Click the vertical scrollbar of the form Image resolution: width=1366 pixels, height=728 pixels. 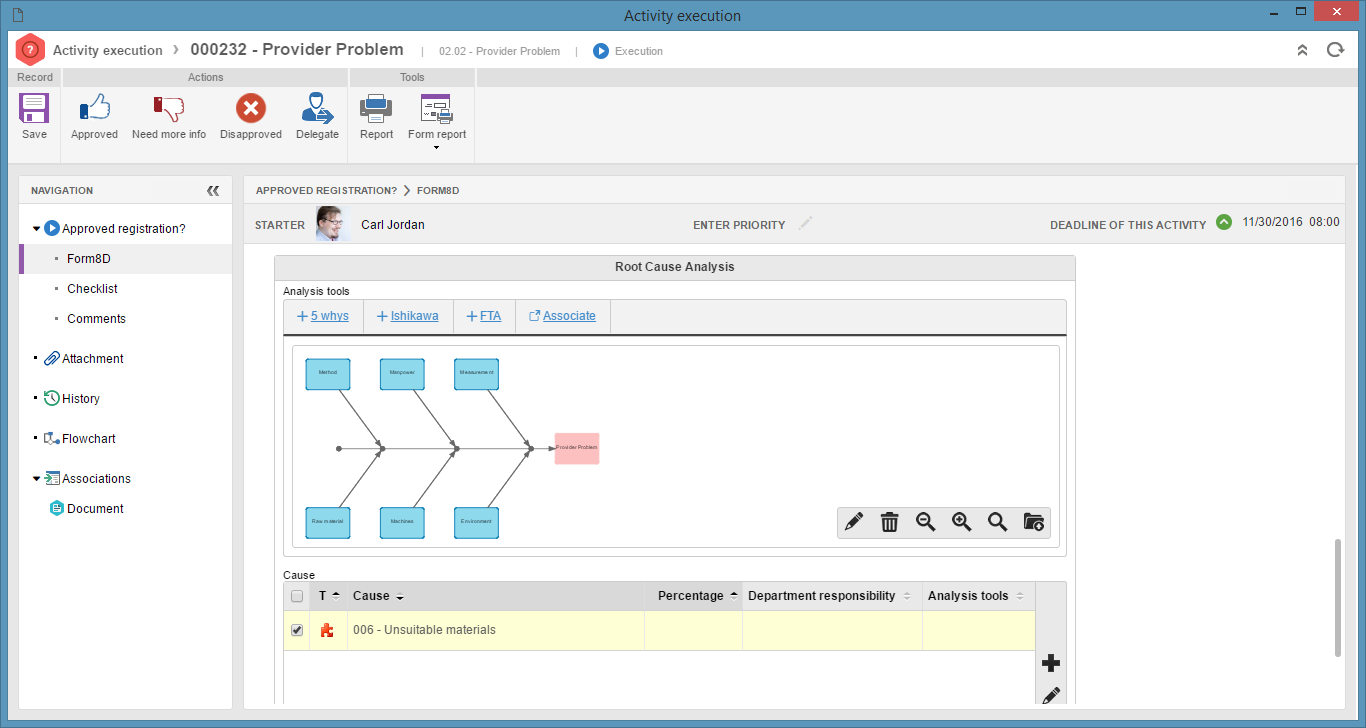[1338, 598]
